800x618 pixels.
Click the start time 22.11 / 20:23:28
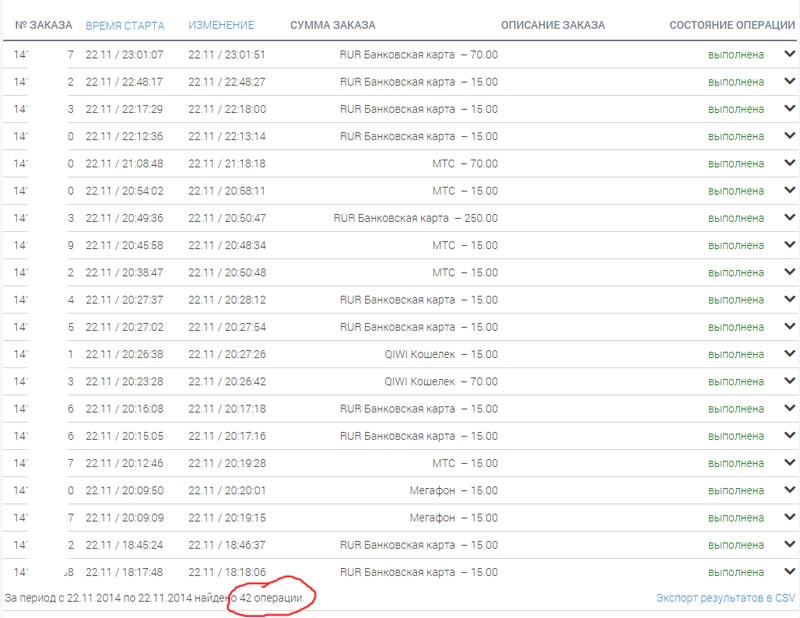point(124,381)
